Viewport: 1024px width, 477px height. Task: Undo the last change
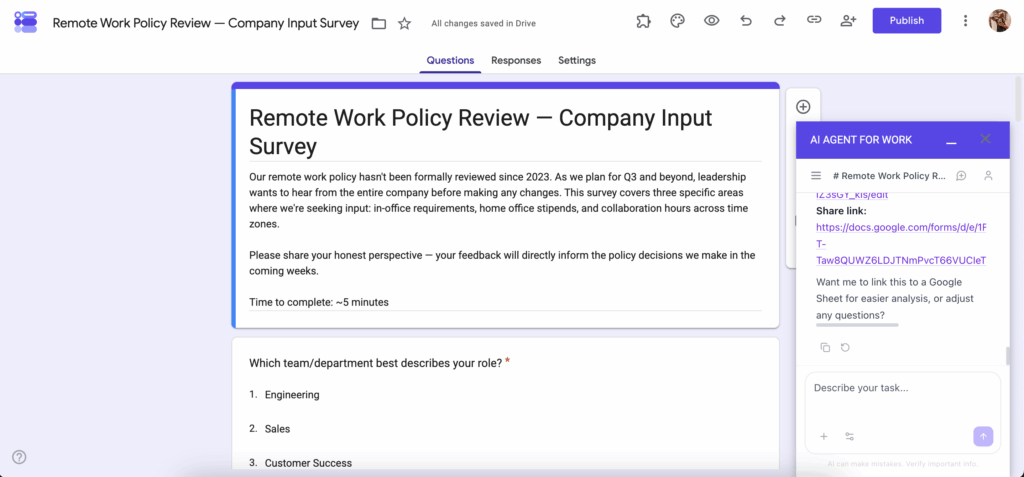click(746, 21)
